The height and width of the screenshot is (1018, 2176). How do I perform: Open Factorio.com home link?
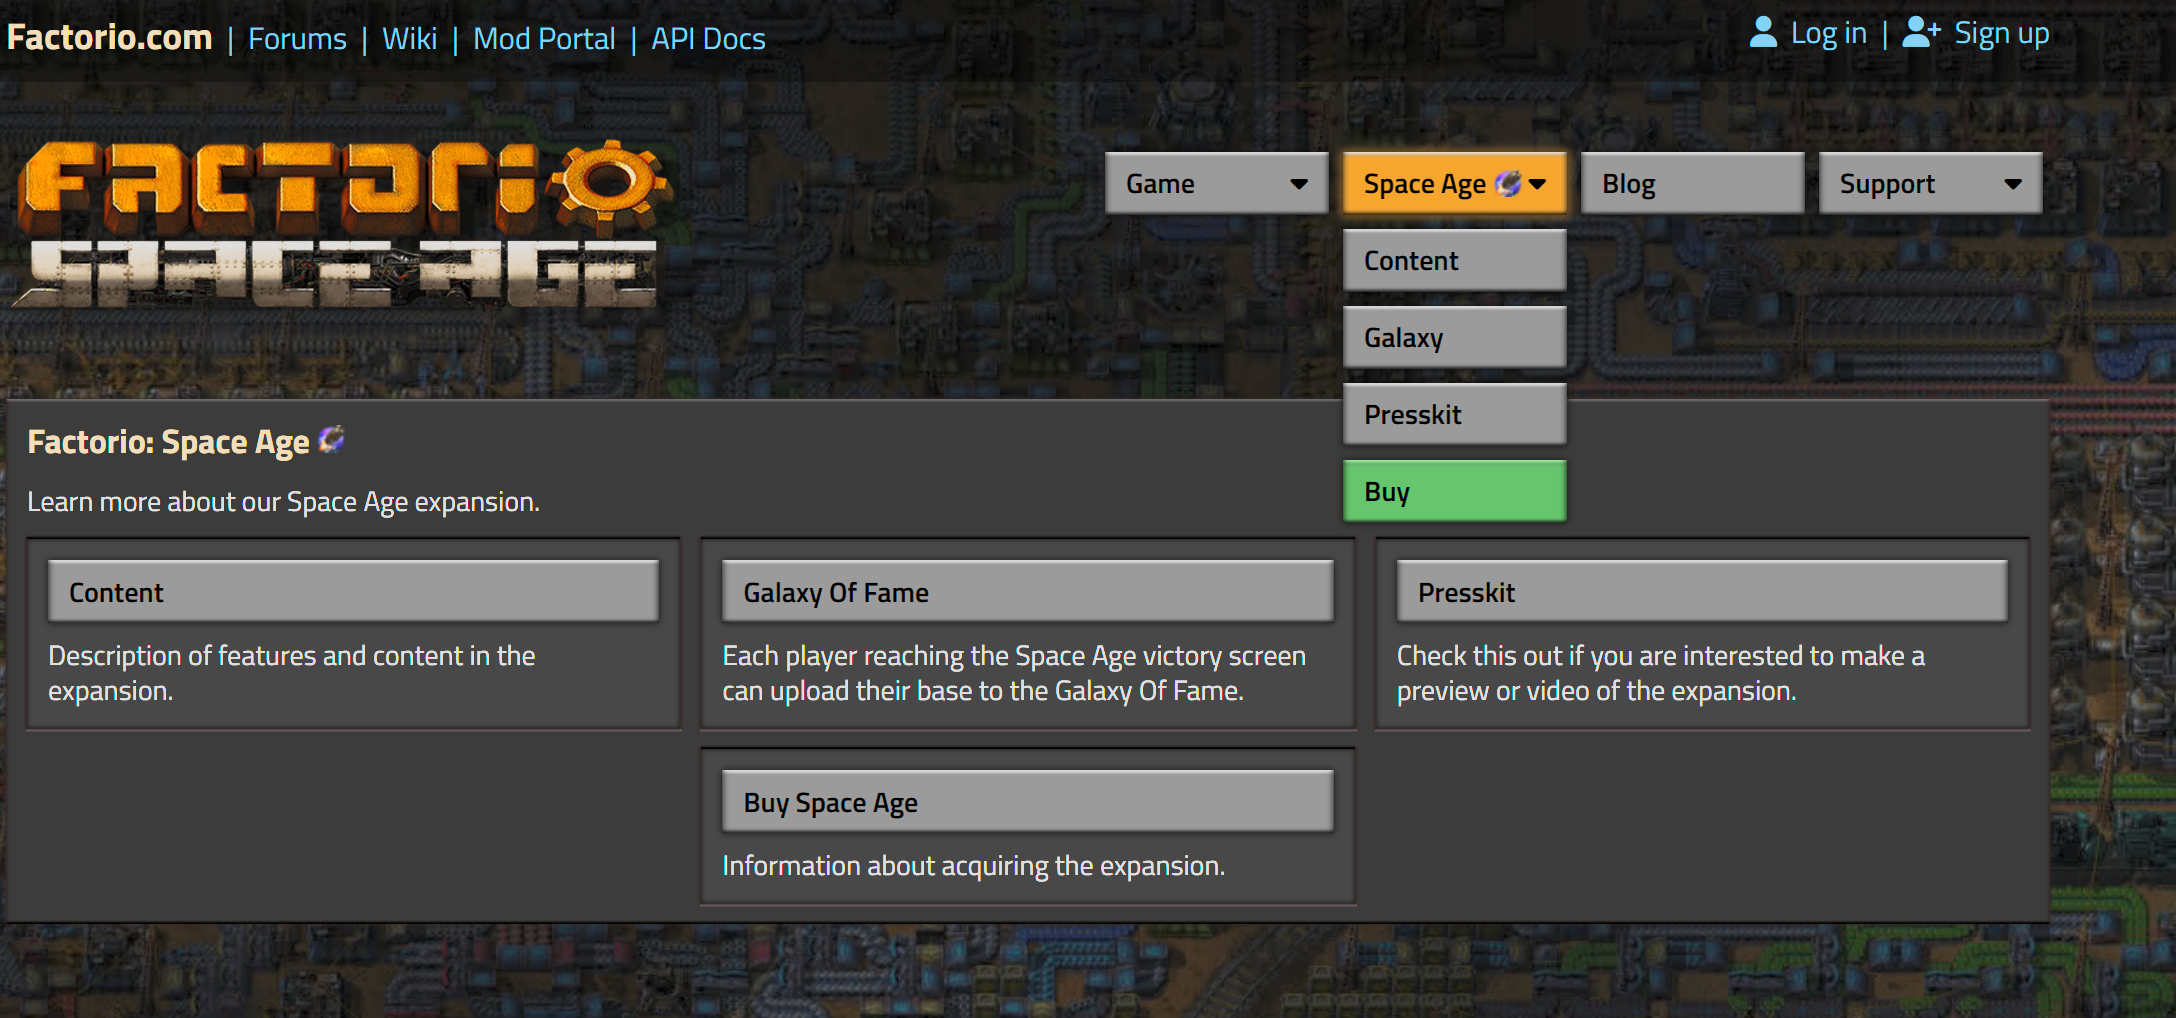(109, 38)
